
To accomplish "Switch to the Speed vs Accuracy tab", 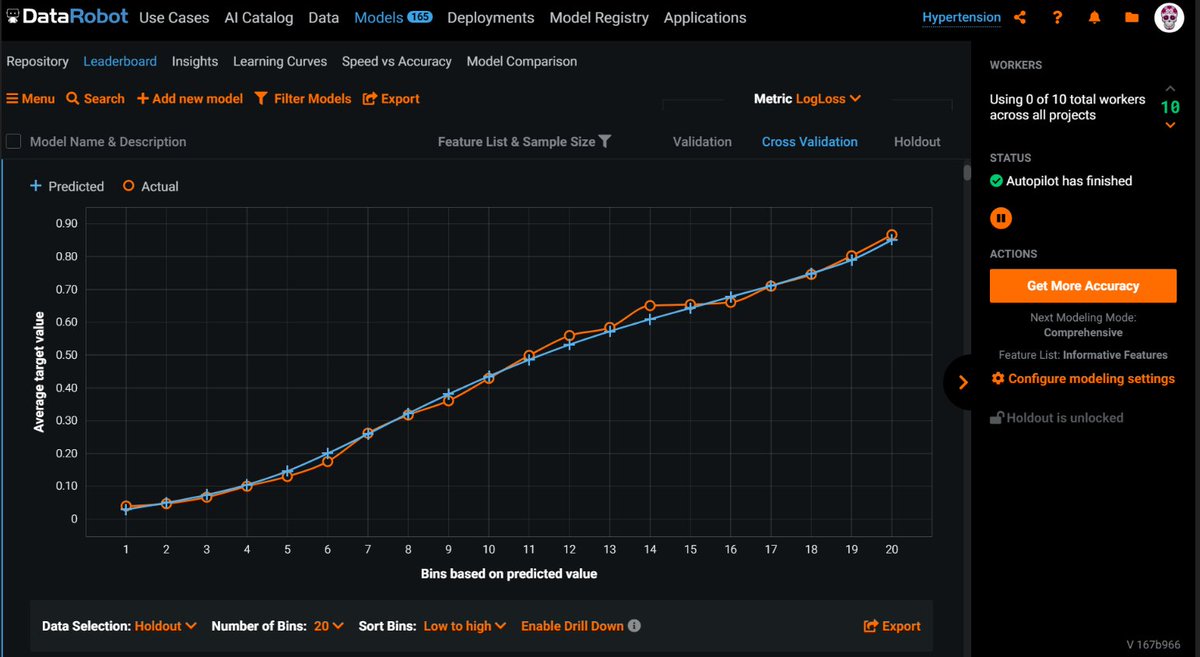I will [397, 61].
